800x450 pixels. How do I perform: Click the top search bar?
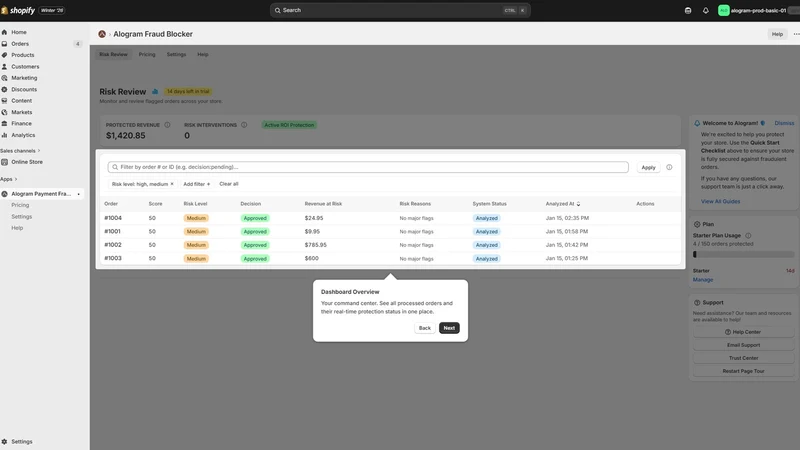click(x=400, y=10)
